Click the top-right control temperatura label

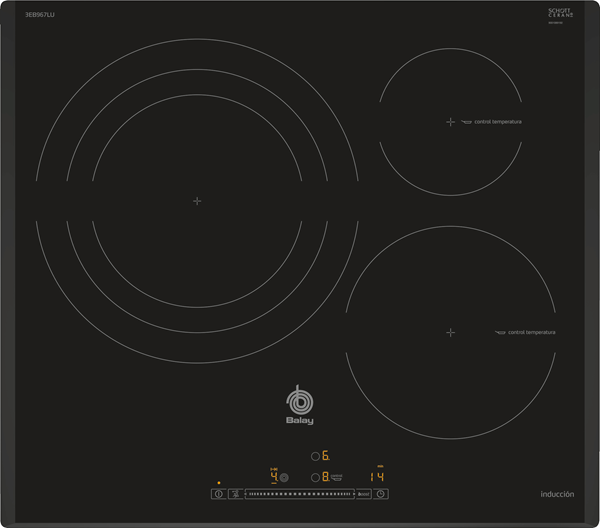pyautogui.click(x=498, y=122)
